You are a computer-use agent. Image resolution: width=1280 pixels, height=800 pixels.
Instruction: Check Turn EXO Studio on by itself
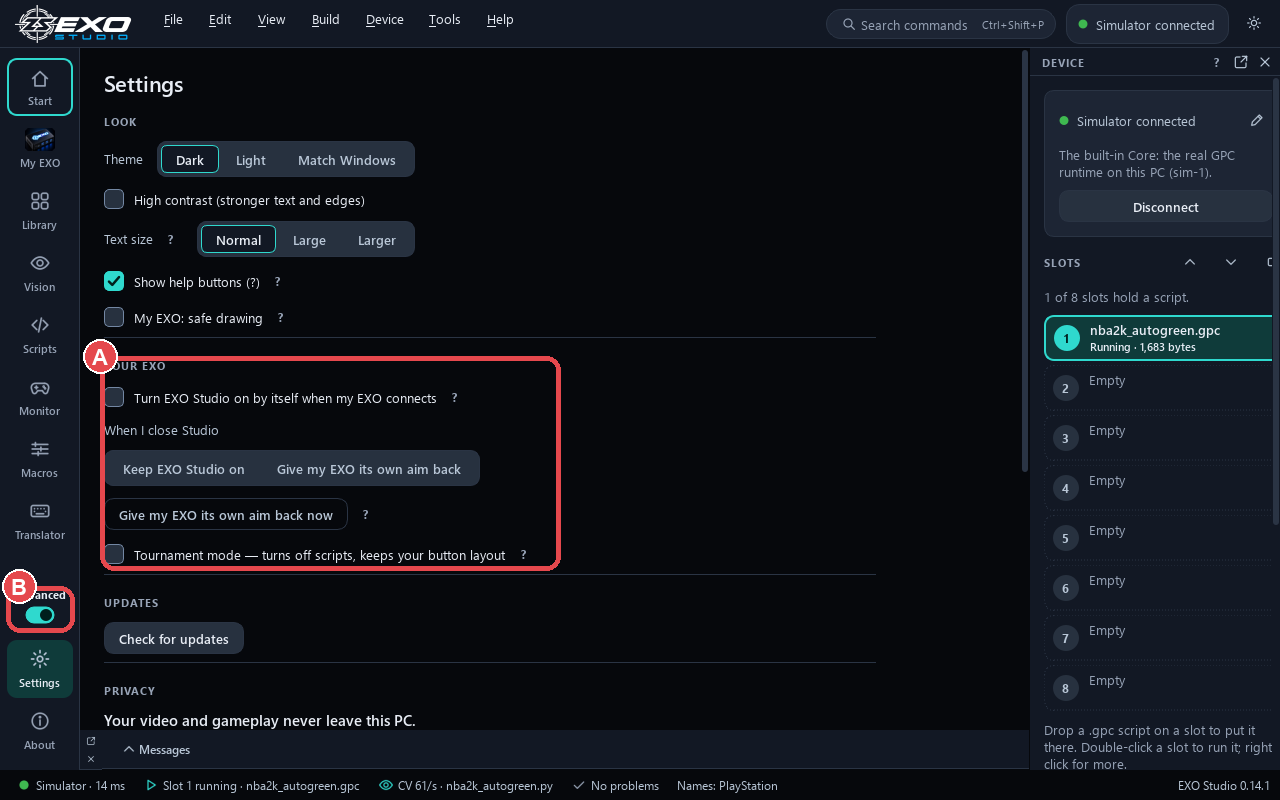[x=114, y=397]
